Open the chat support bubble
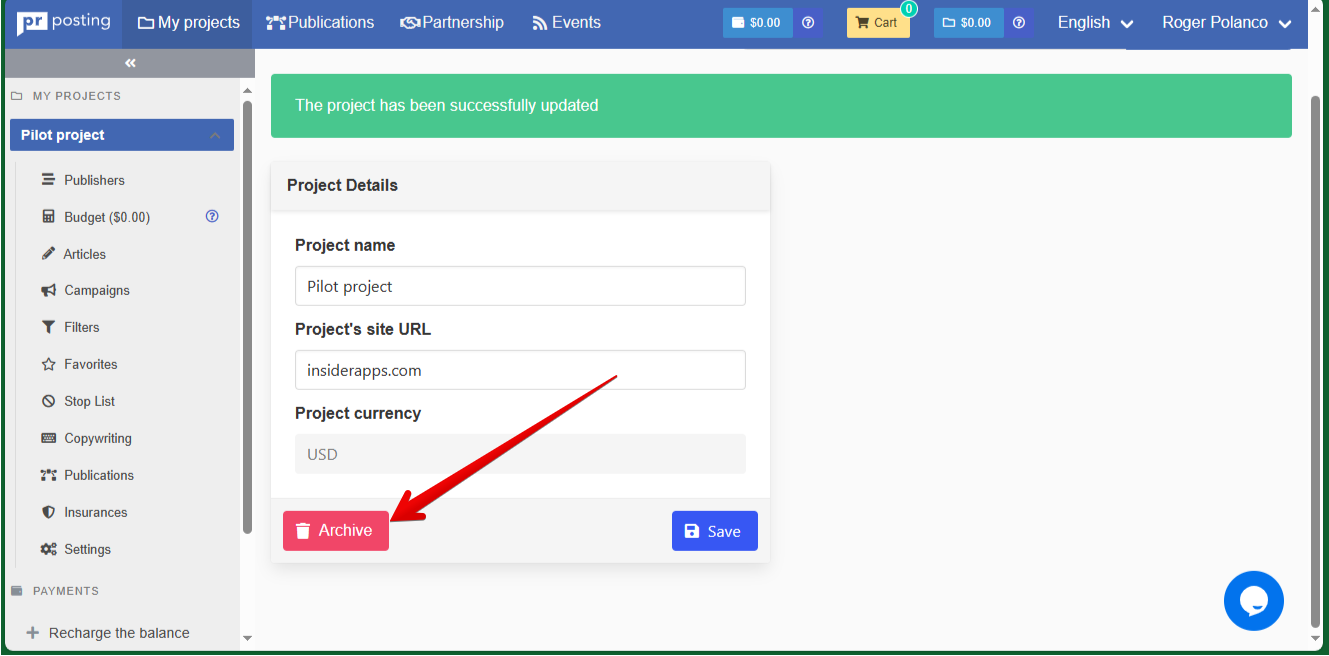 1253,600
